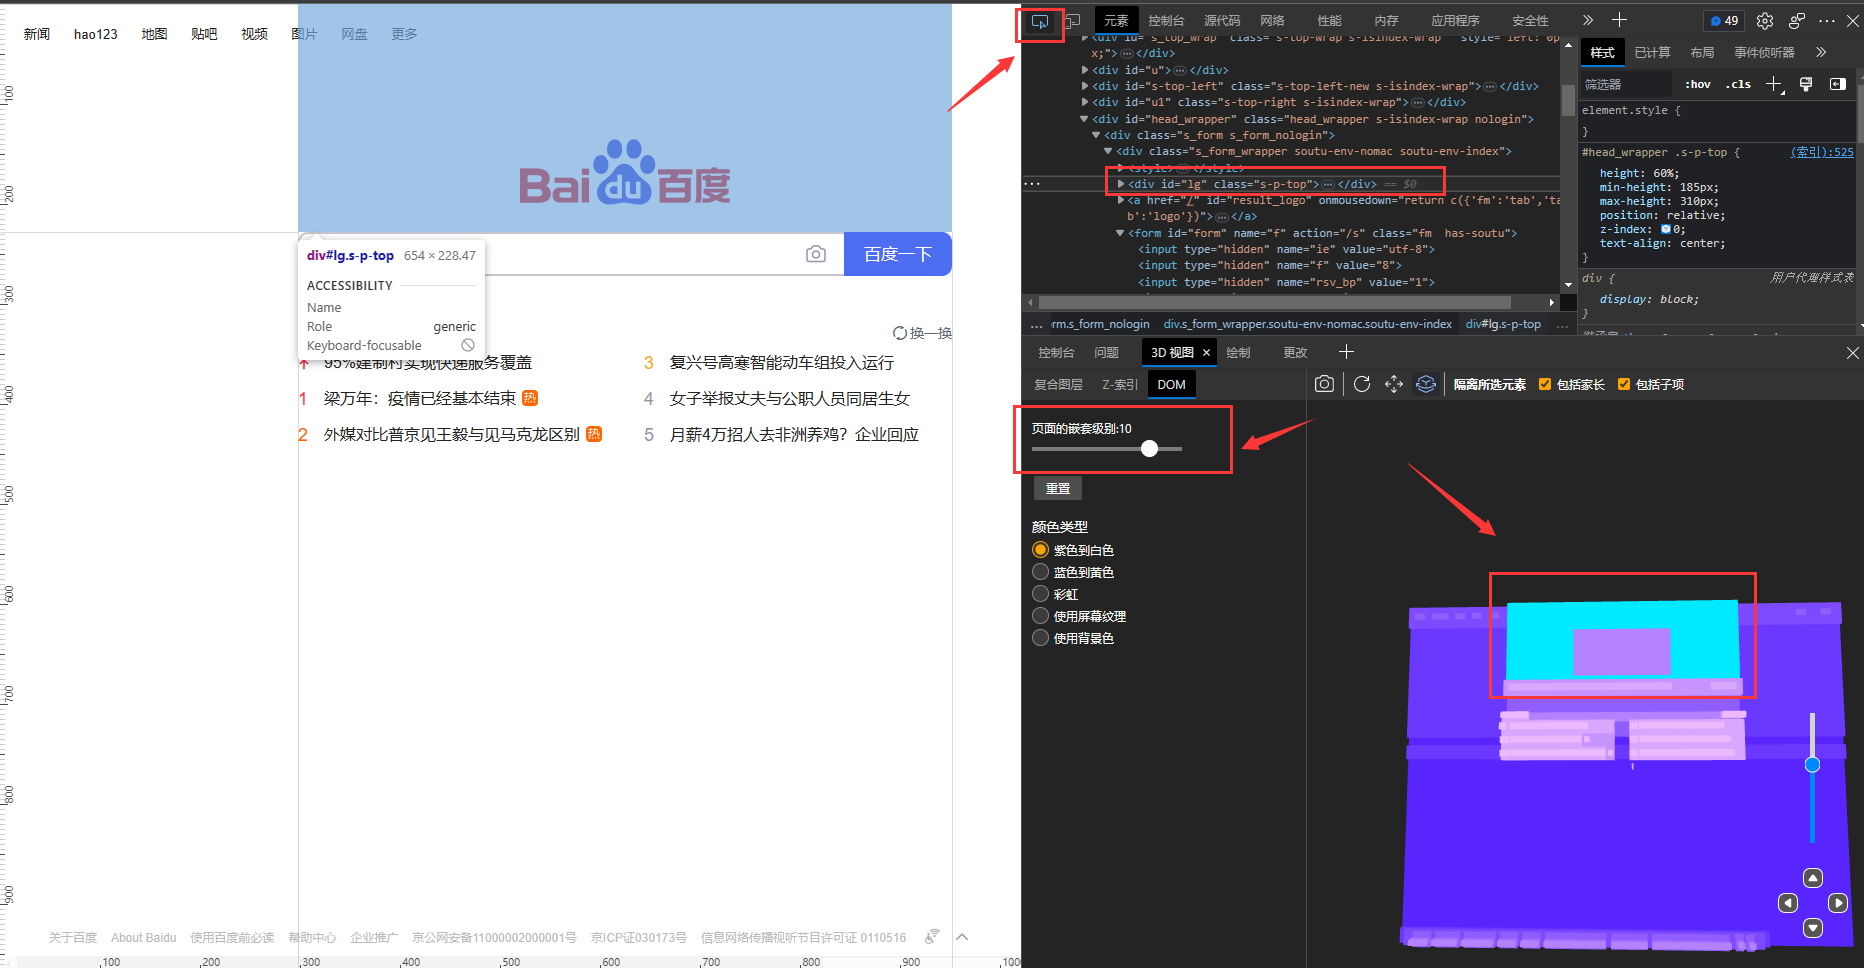Collapse the div class="s_form s_form_nologin" node
This screenshot has width=1864, height=968.
coord(1097,135)
